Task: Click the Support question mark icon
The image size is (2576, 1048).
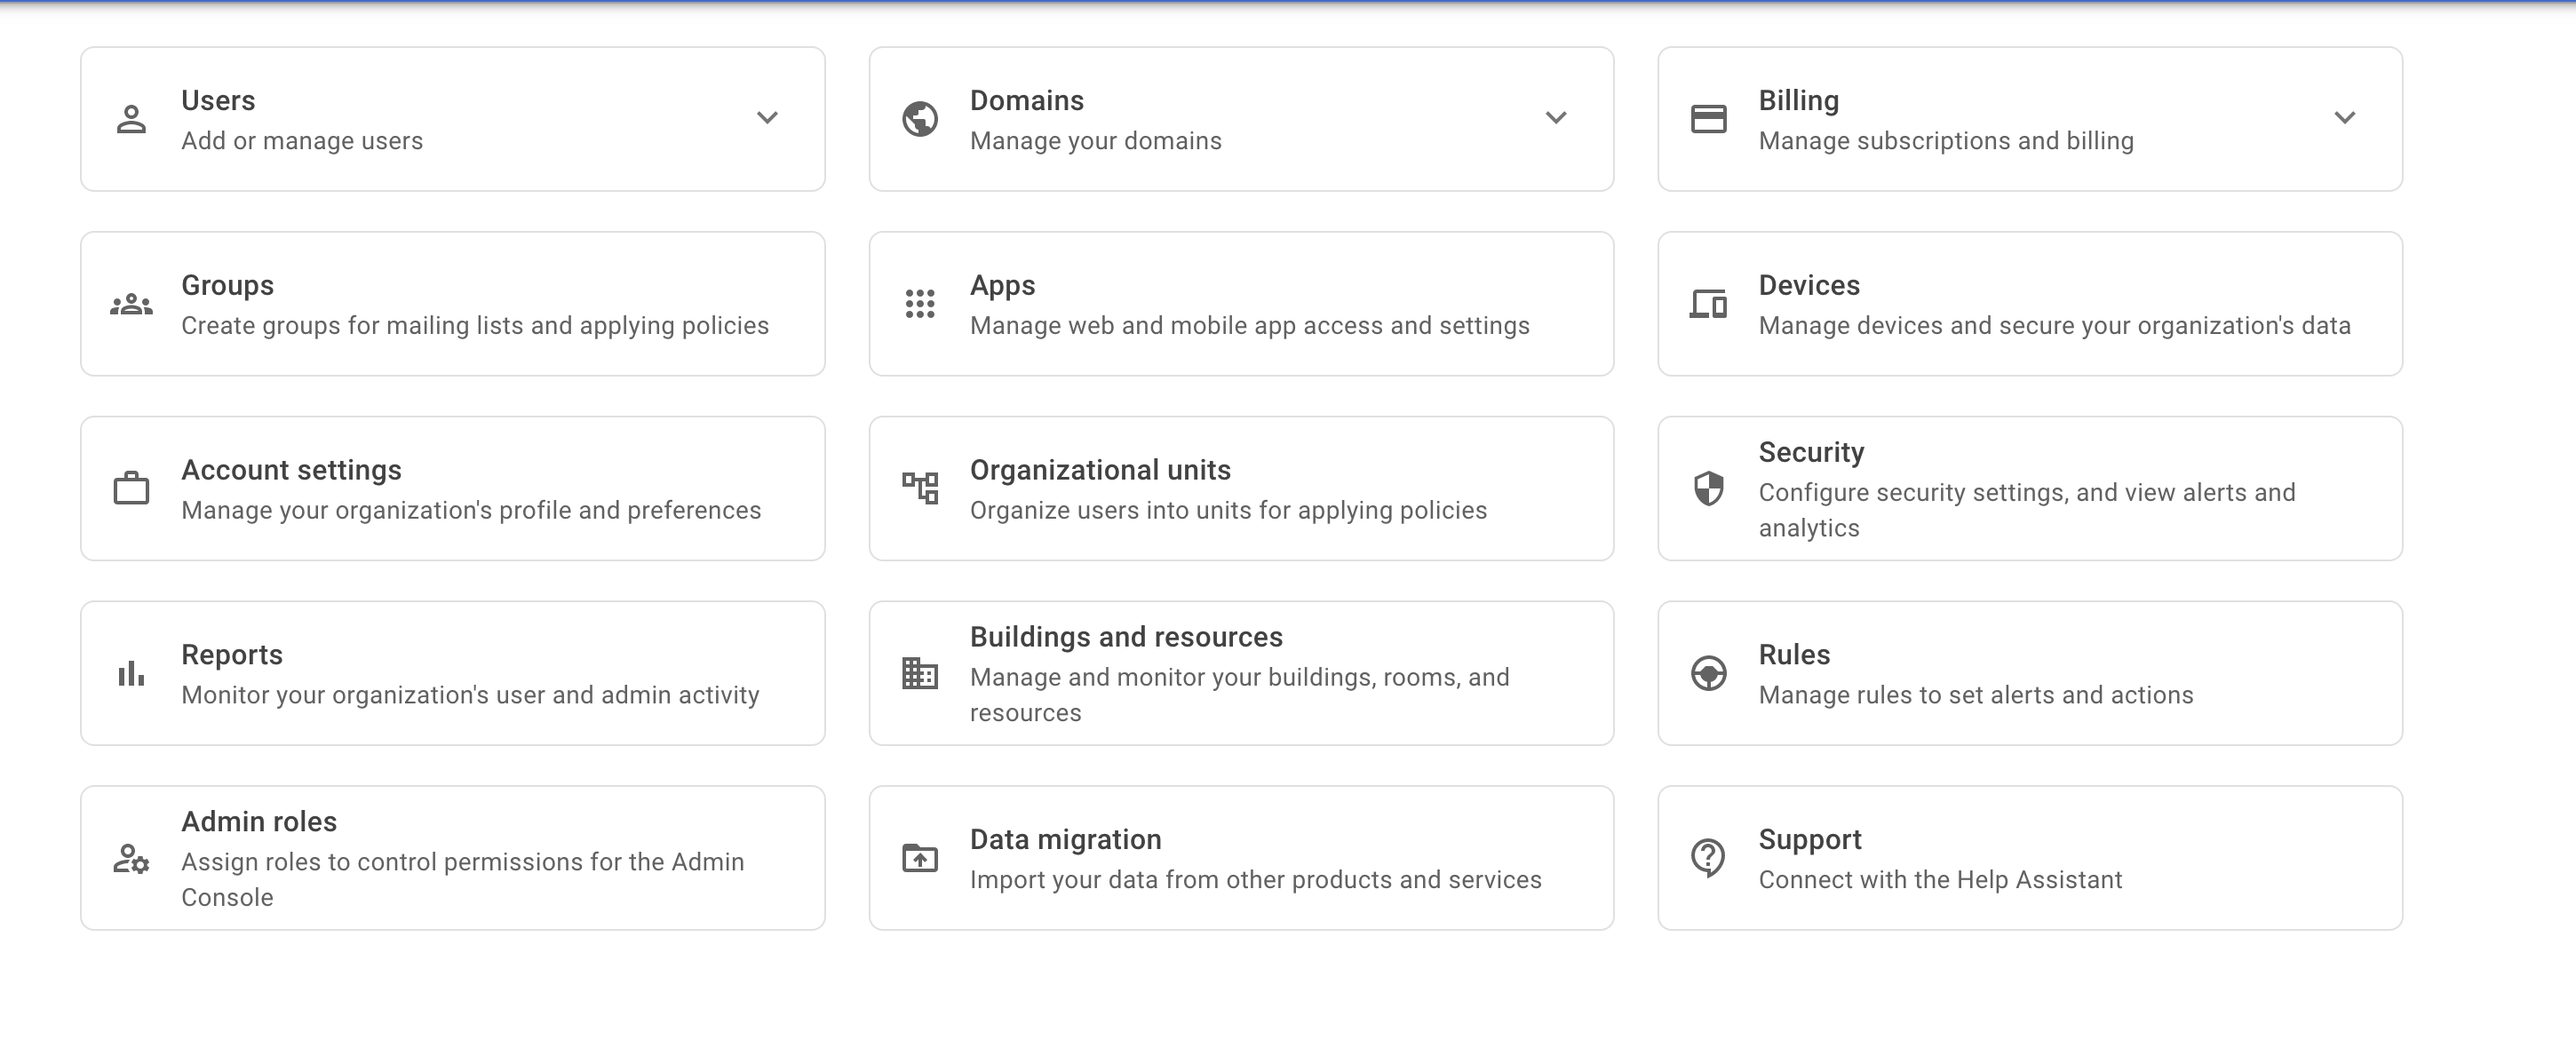Action: [x=1708, y=858]
